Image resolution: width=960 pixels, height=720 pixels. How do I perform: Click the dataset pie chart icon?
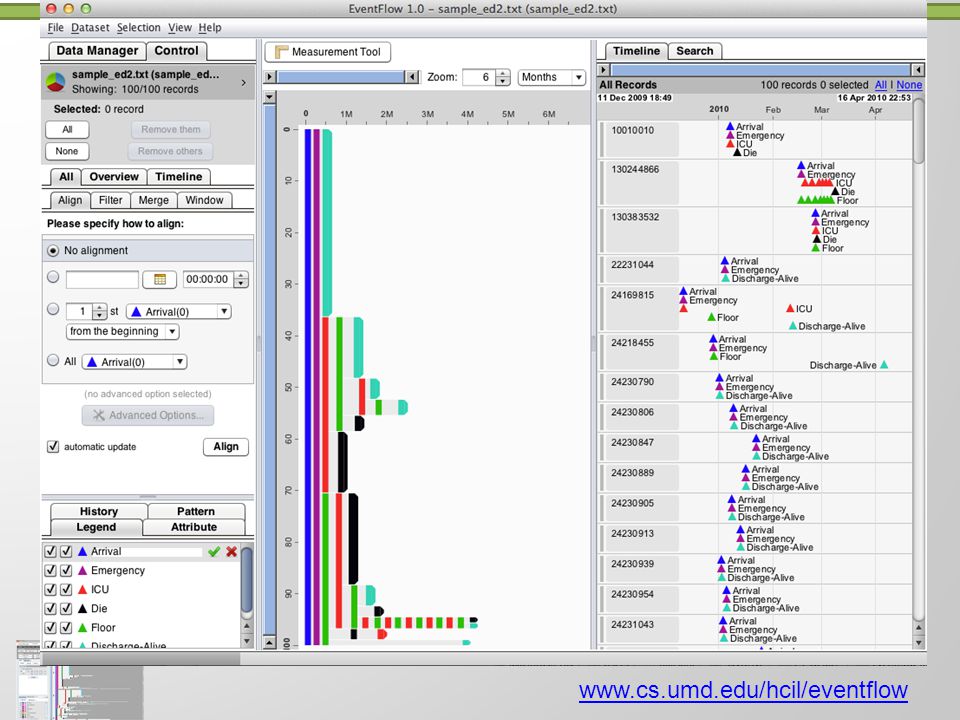coord(56,81)
